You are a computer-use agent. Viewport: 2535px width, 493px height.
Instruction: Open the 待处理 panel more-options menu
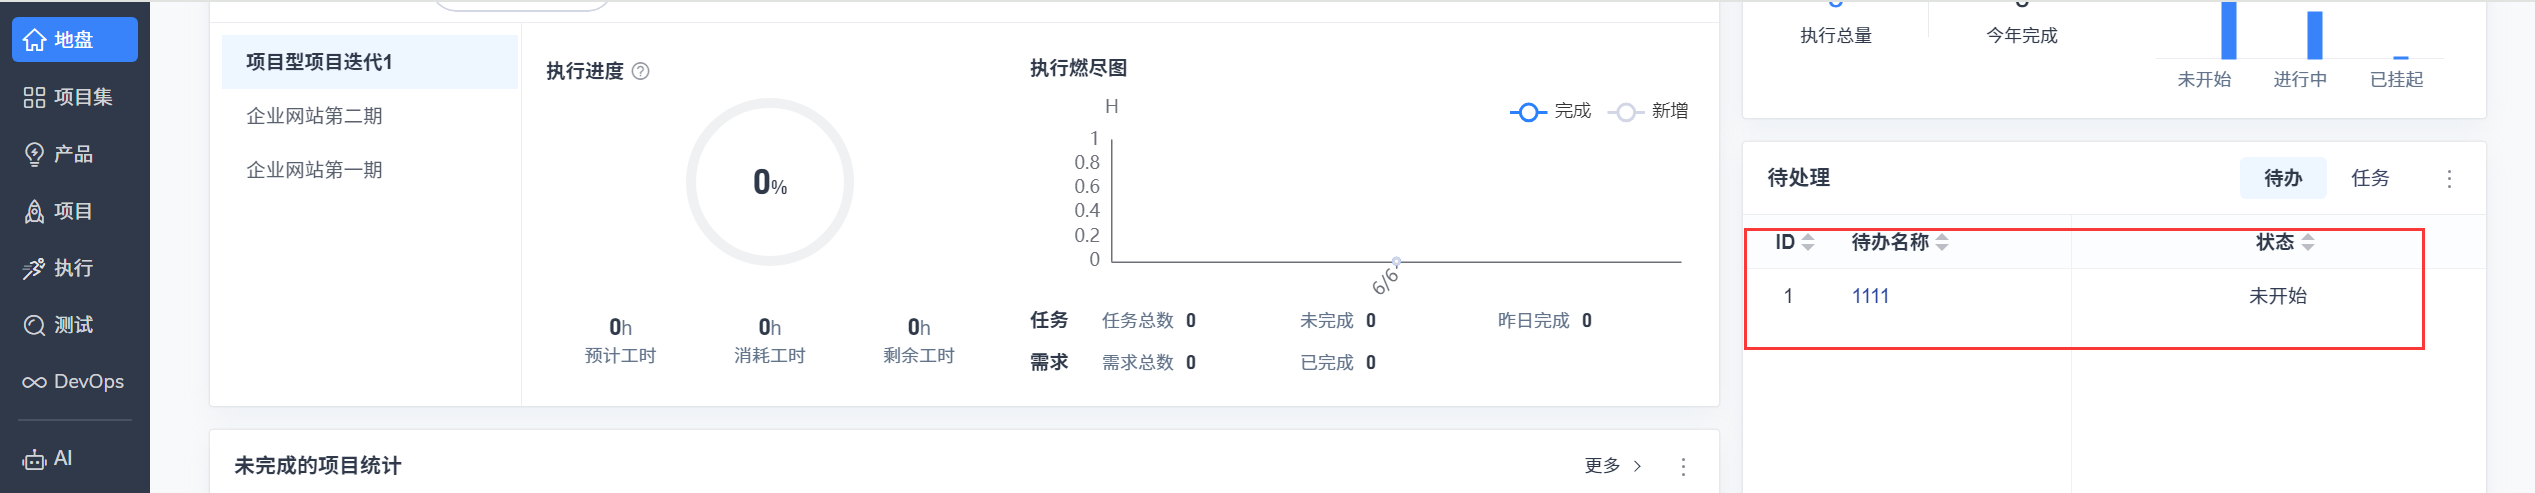2449,179
